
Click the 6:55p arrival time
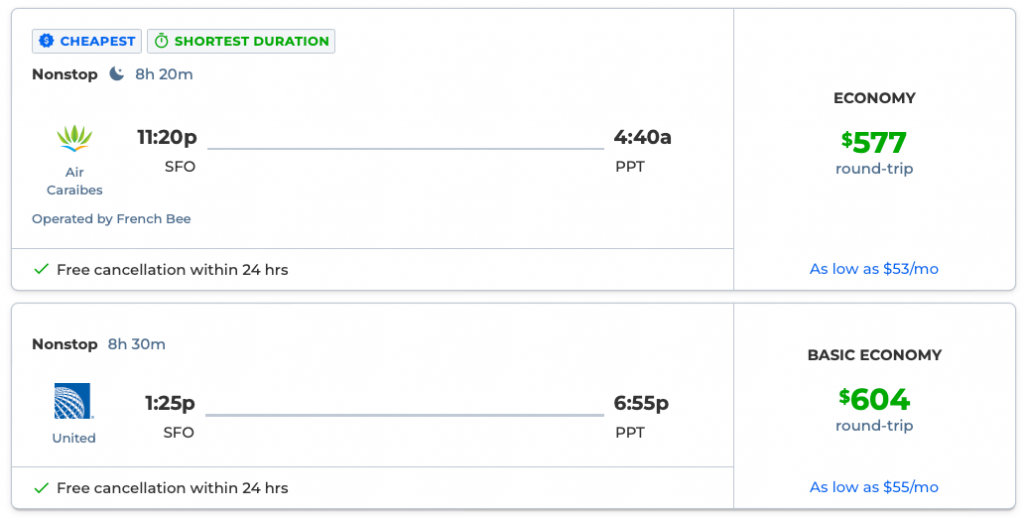click(x=641, y=403)
